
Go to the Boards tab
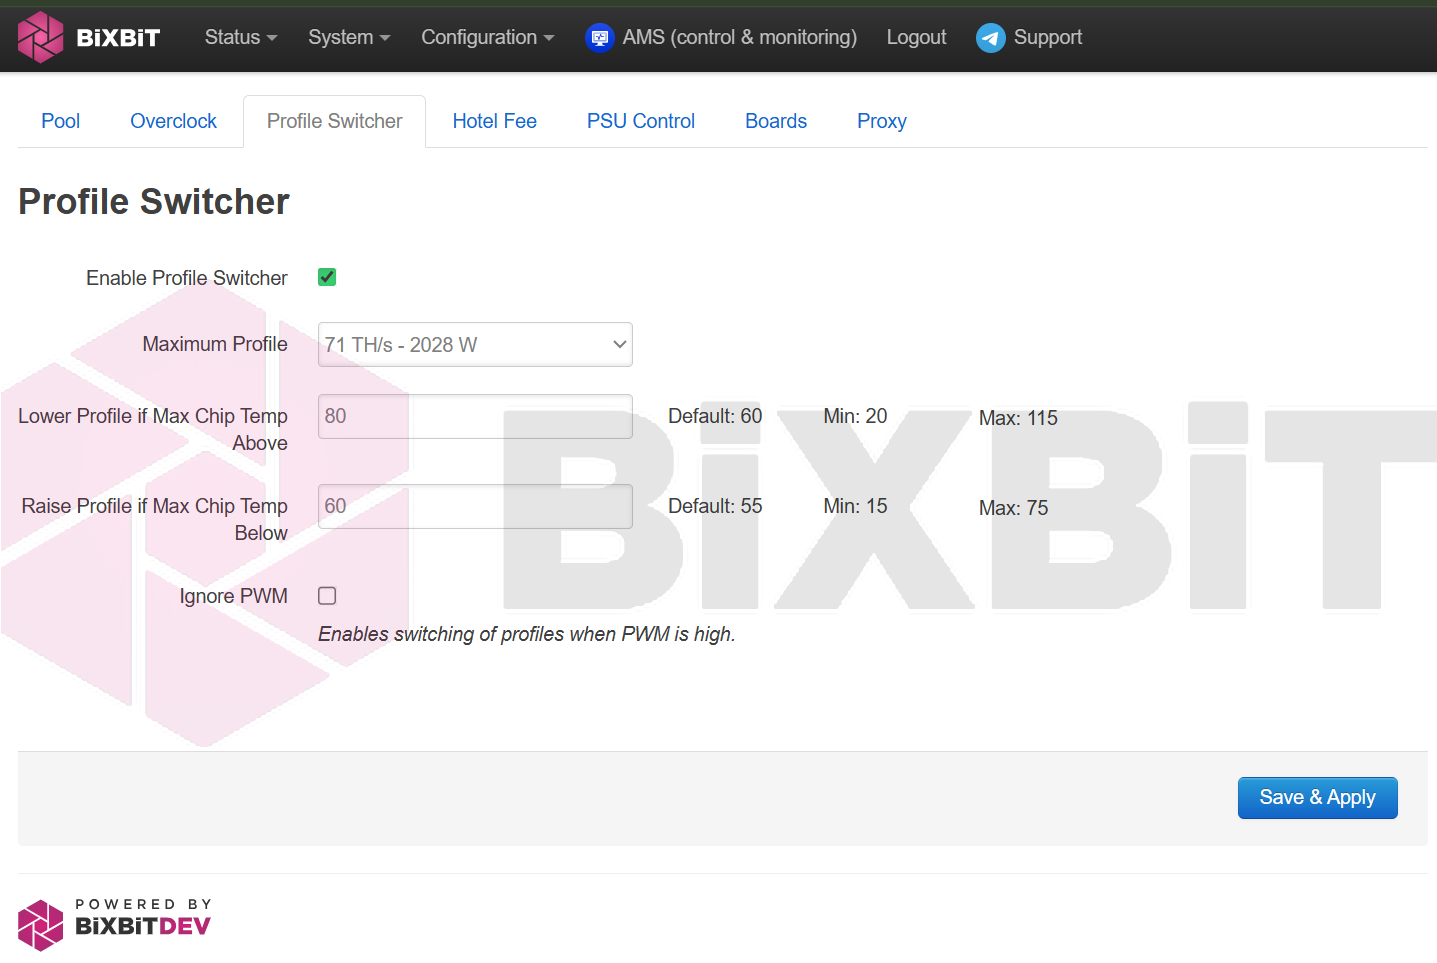[776, 121]
